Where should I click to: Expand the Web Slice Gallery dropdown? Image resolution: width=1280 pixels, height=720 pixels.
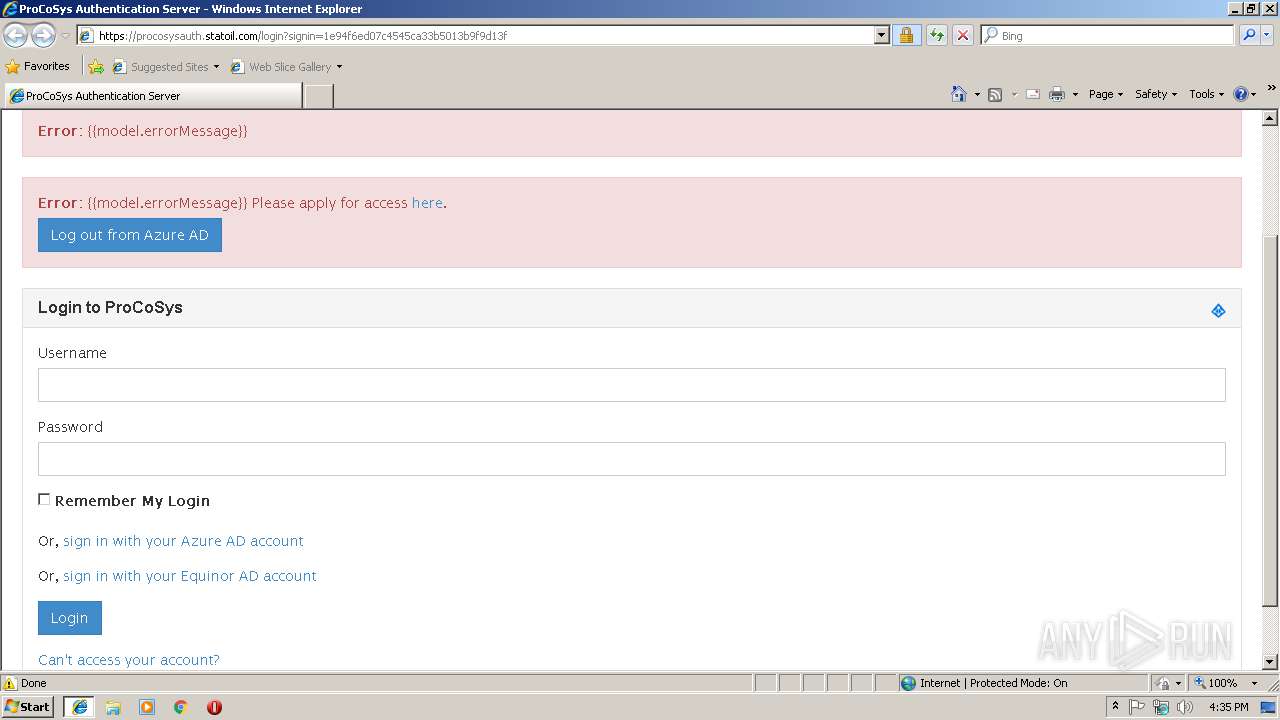pyautogui.click(x=339, y=67)
